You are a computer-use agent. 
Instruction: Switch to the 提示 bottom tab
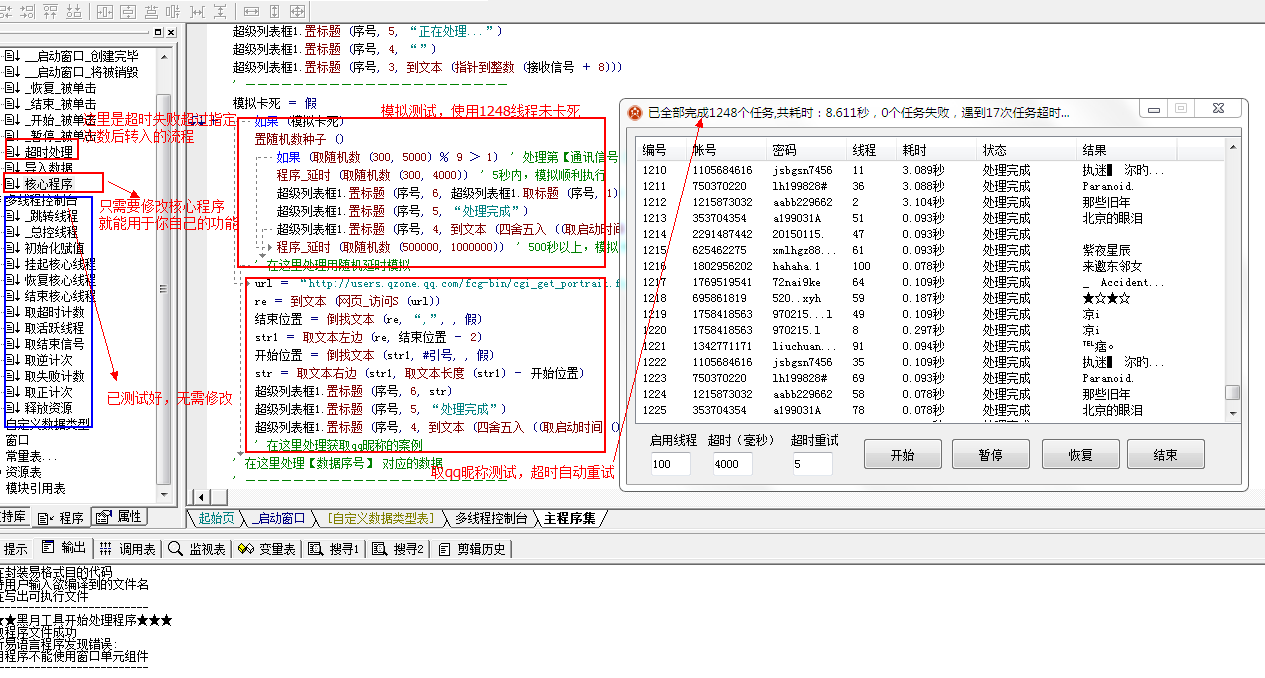coord(15,549)
